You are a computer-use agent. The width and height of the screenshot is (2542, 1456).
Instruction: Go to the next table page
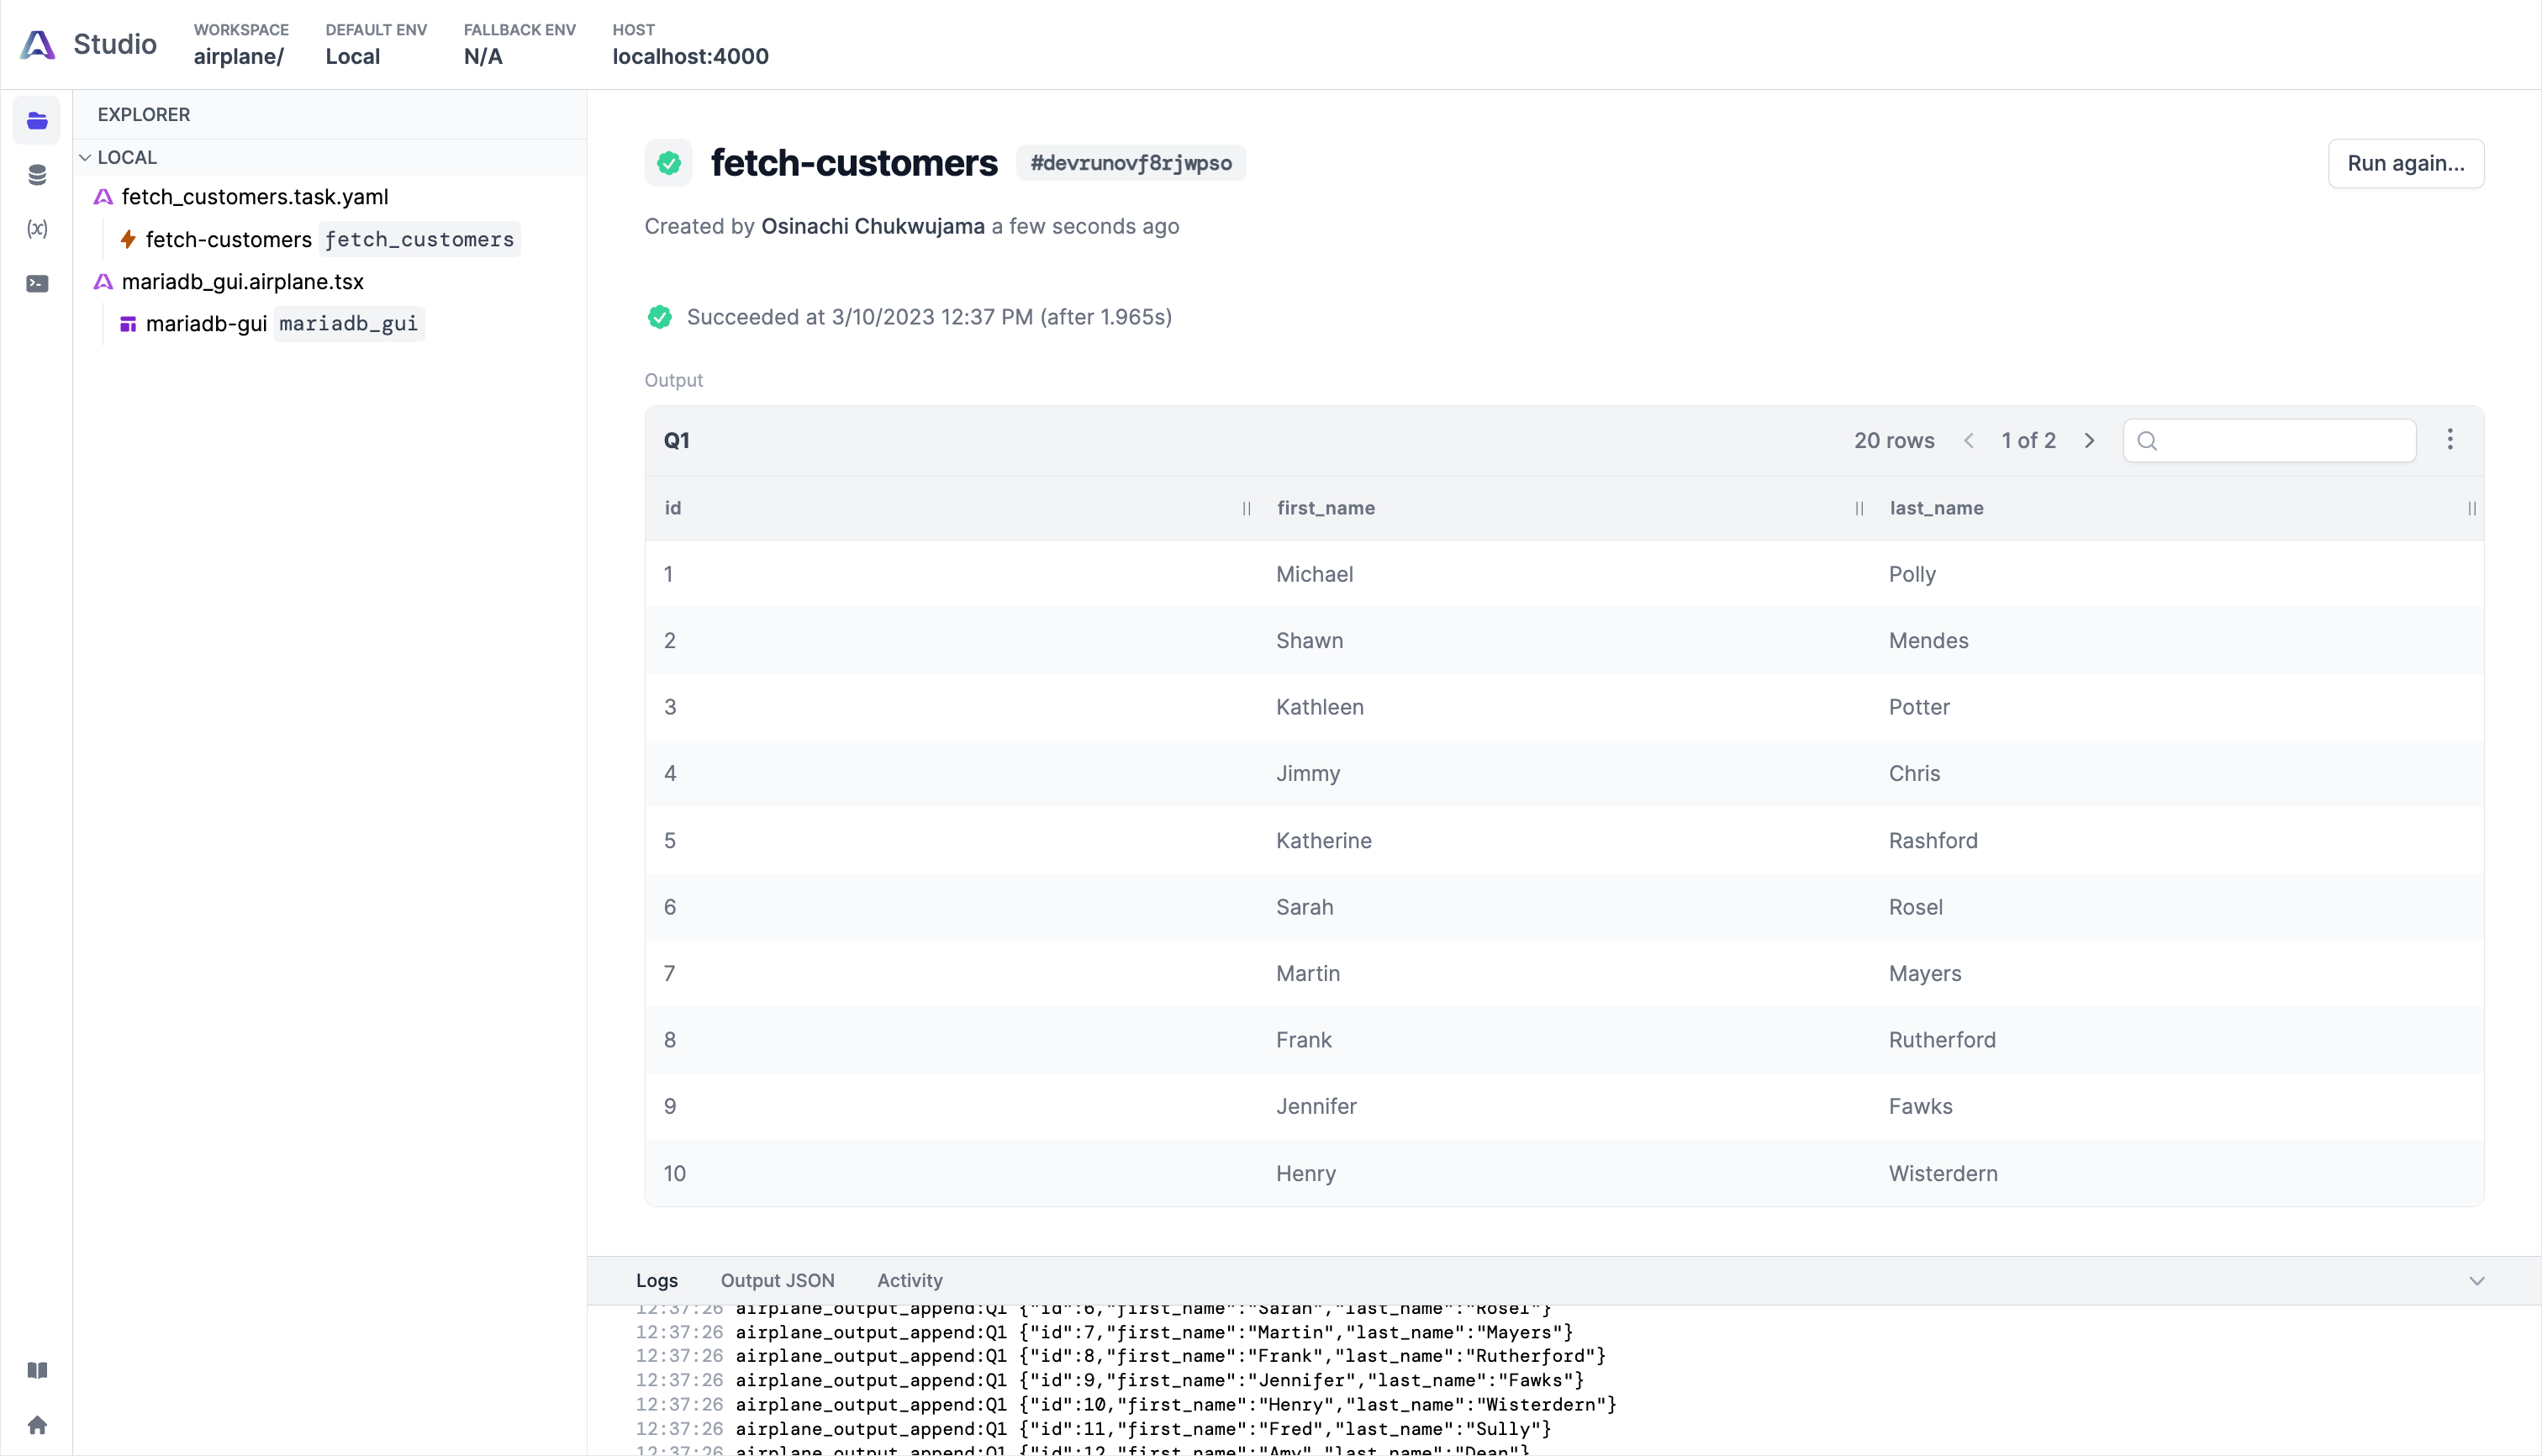pyautogui.click(x=2089, y=441)
